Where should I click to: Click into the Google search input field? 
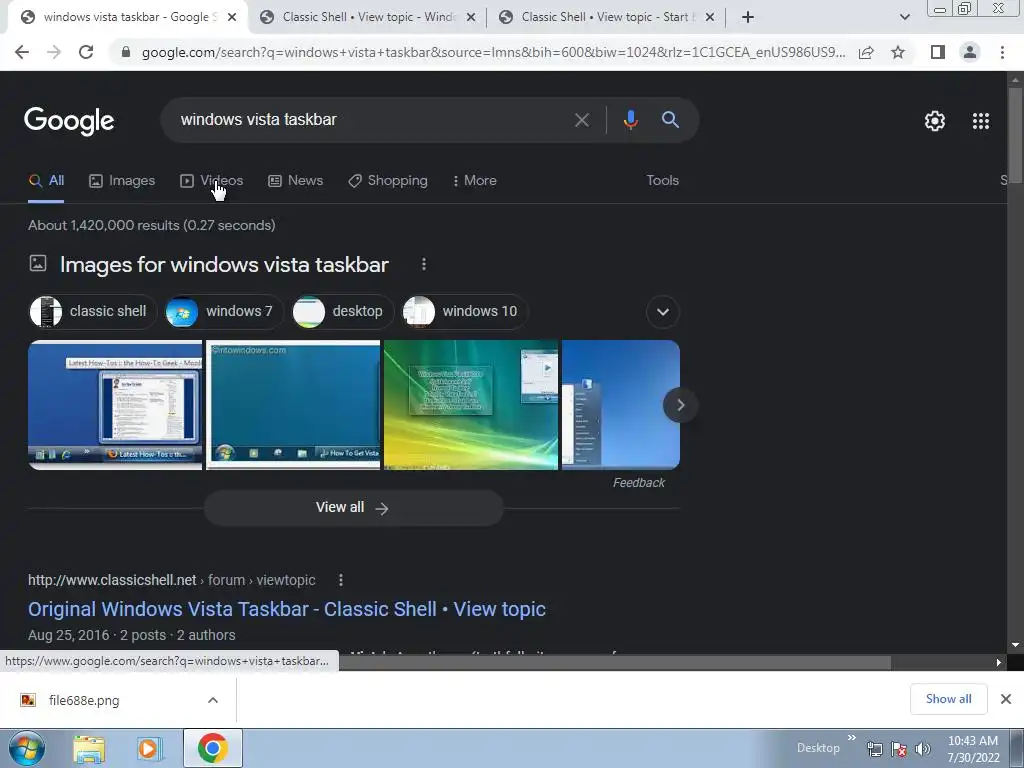point(372,120)
